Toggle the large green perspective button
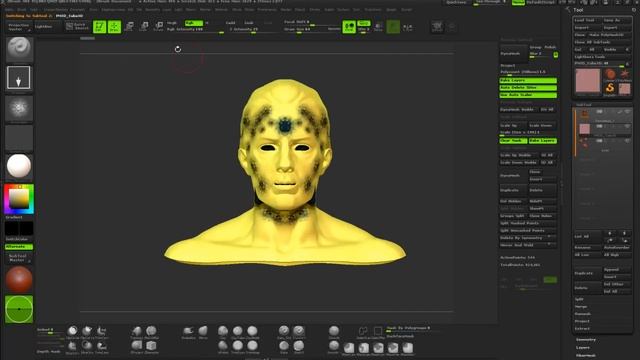 349,27
